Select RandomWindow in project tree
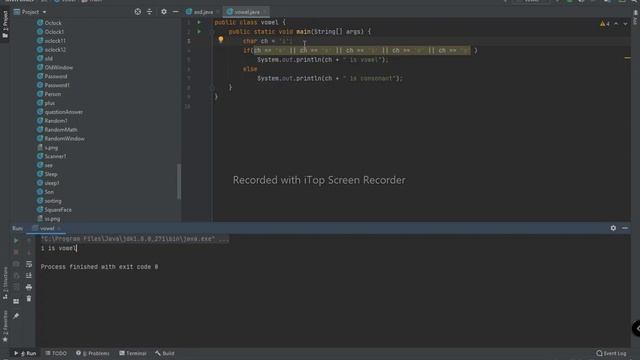Viewport: 640px width, 360px height. click(x=60, y=139)
